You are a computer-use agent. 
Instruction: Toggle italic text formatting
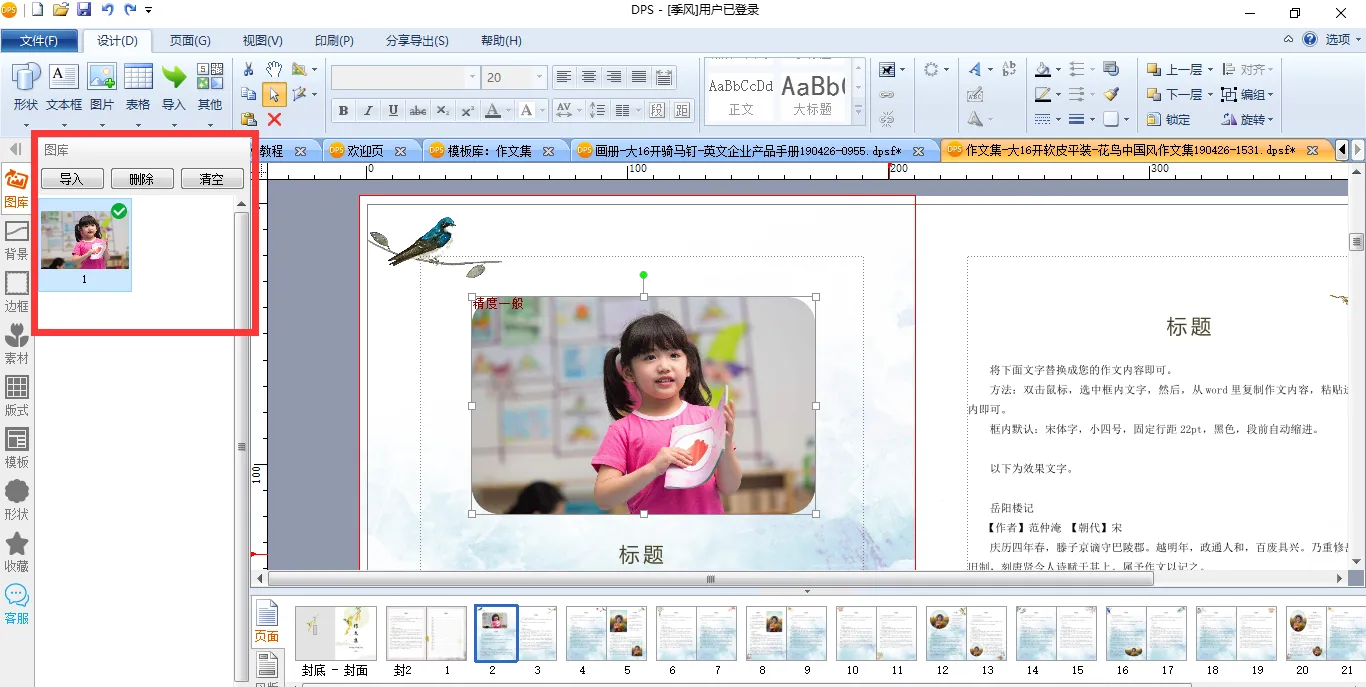[x=368, y=110]
